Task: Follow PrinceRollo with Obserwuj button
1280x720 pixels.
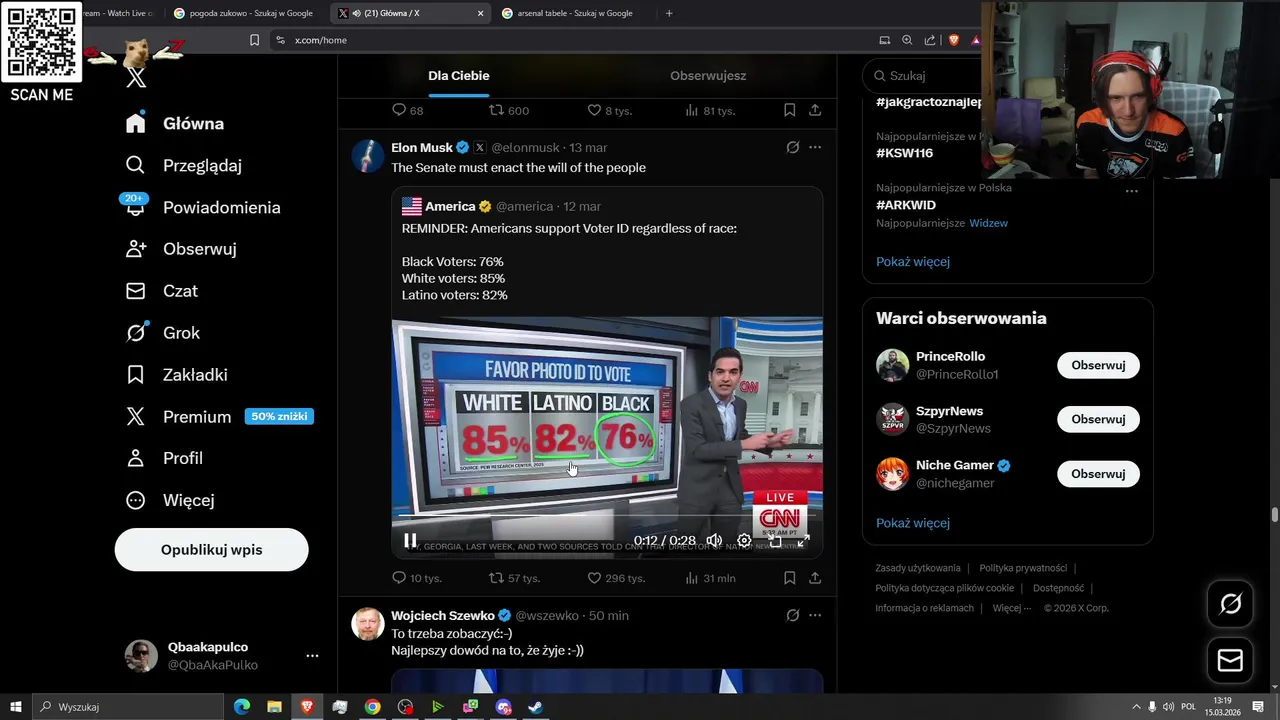Action: pyautogui.click(x=1098, y=365)
